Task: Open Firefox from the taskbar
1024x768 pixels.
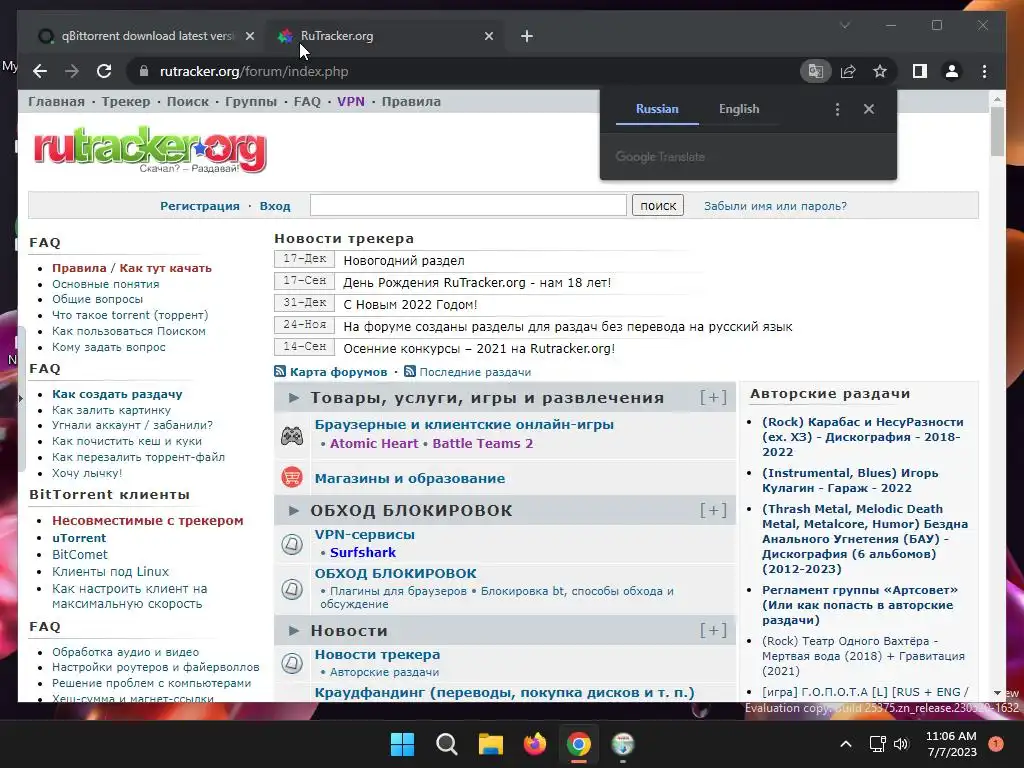Action: [x=535, y=744]
